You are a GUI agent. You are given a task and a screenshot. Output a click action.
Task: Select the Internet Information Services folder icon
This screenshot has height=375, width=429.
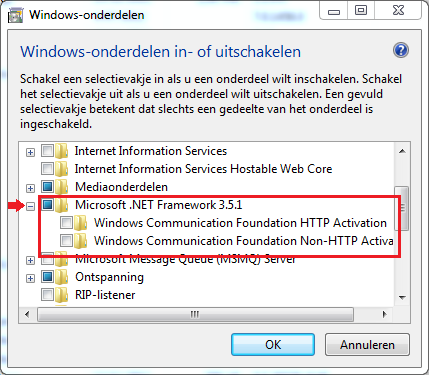pos(61,151)
